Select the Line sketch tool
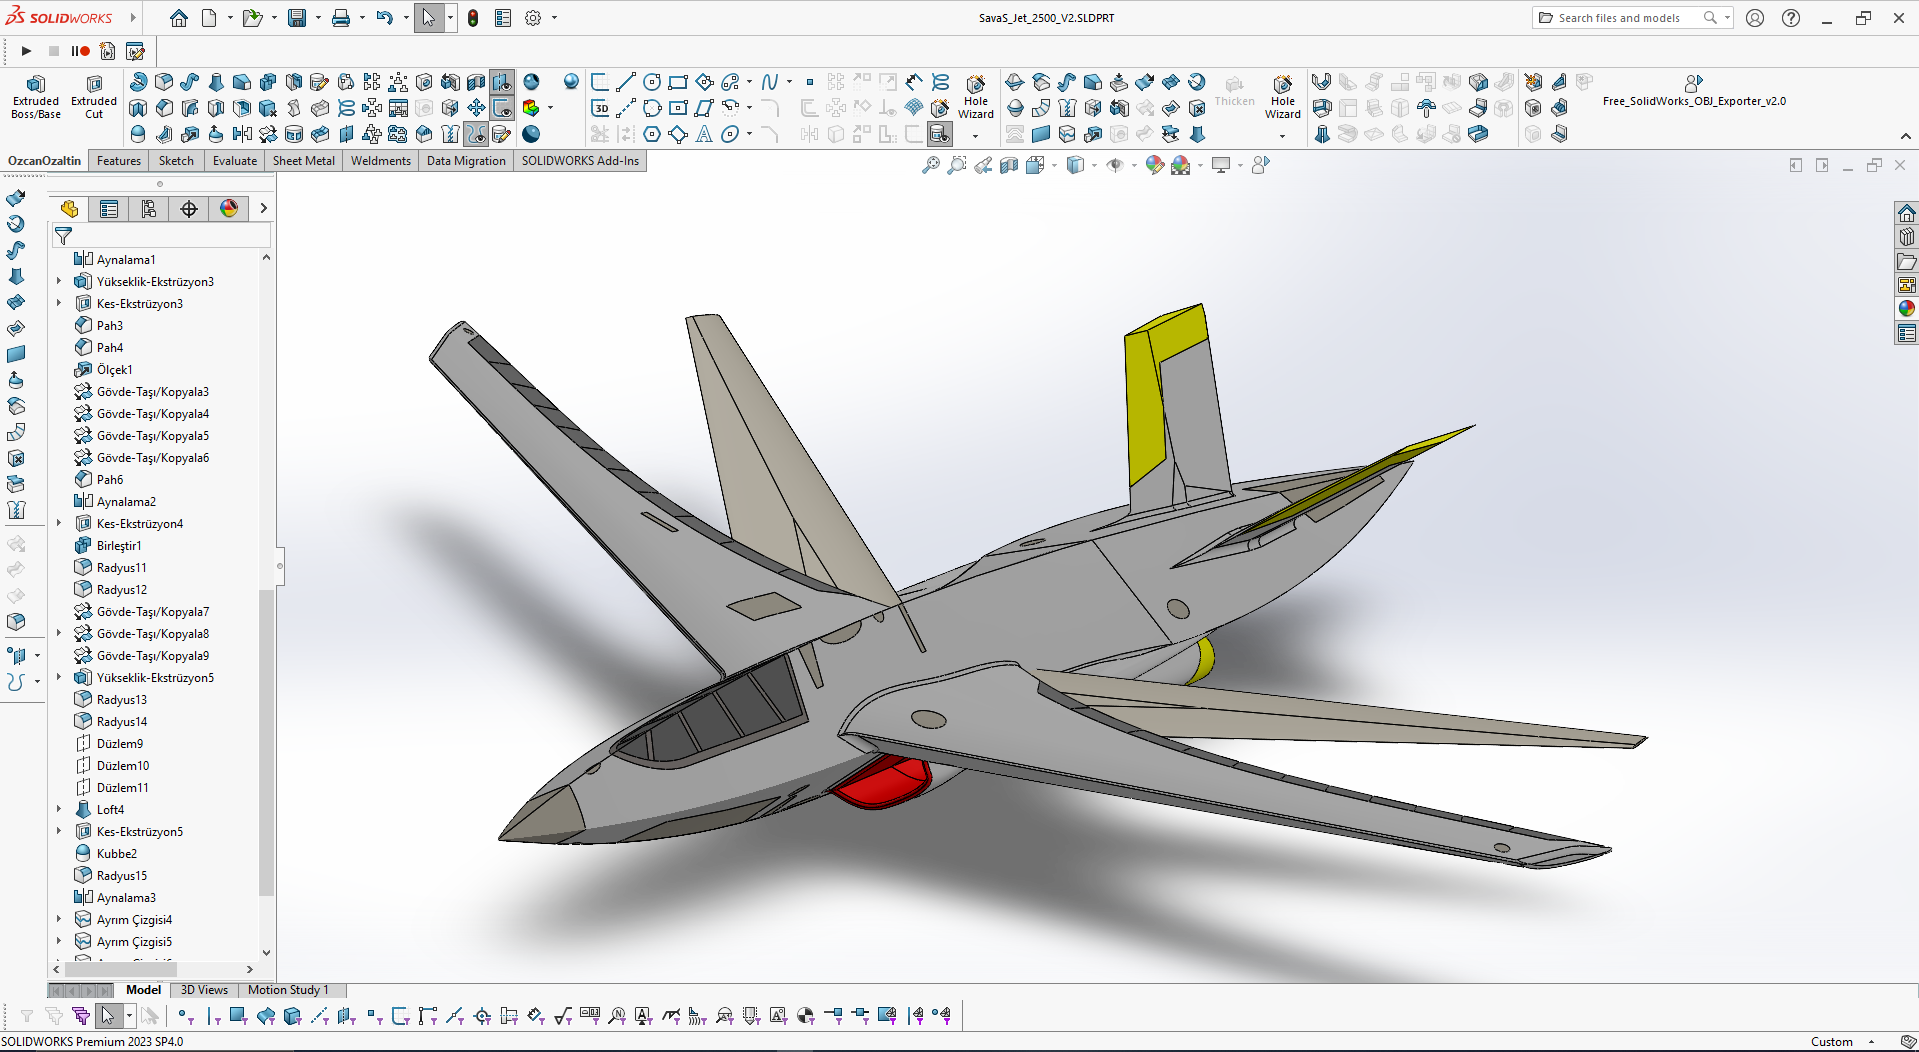The width and height of the screenshot is (1919, 1052). [x=626, y=82]
